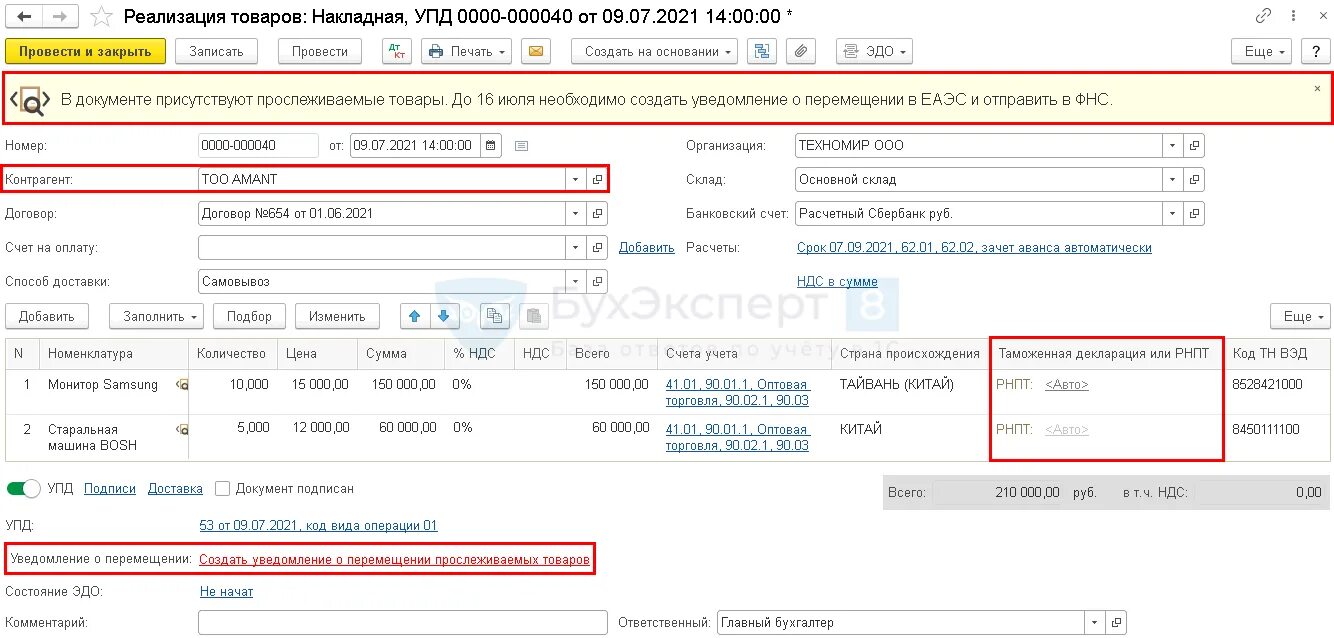
Task: Expand the Счет на оплату dropdown
Action: pyautogui.click(x=575, y=247)
